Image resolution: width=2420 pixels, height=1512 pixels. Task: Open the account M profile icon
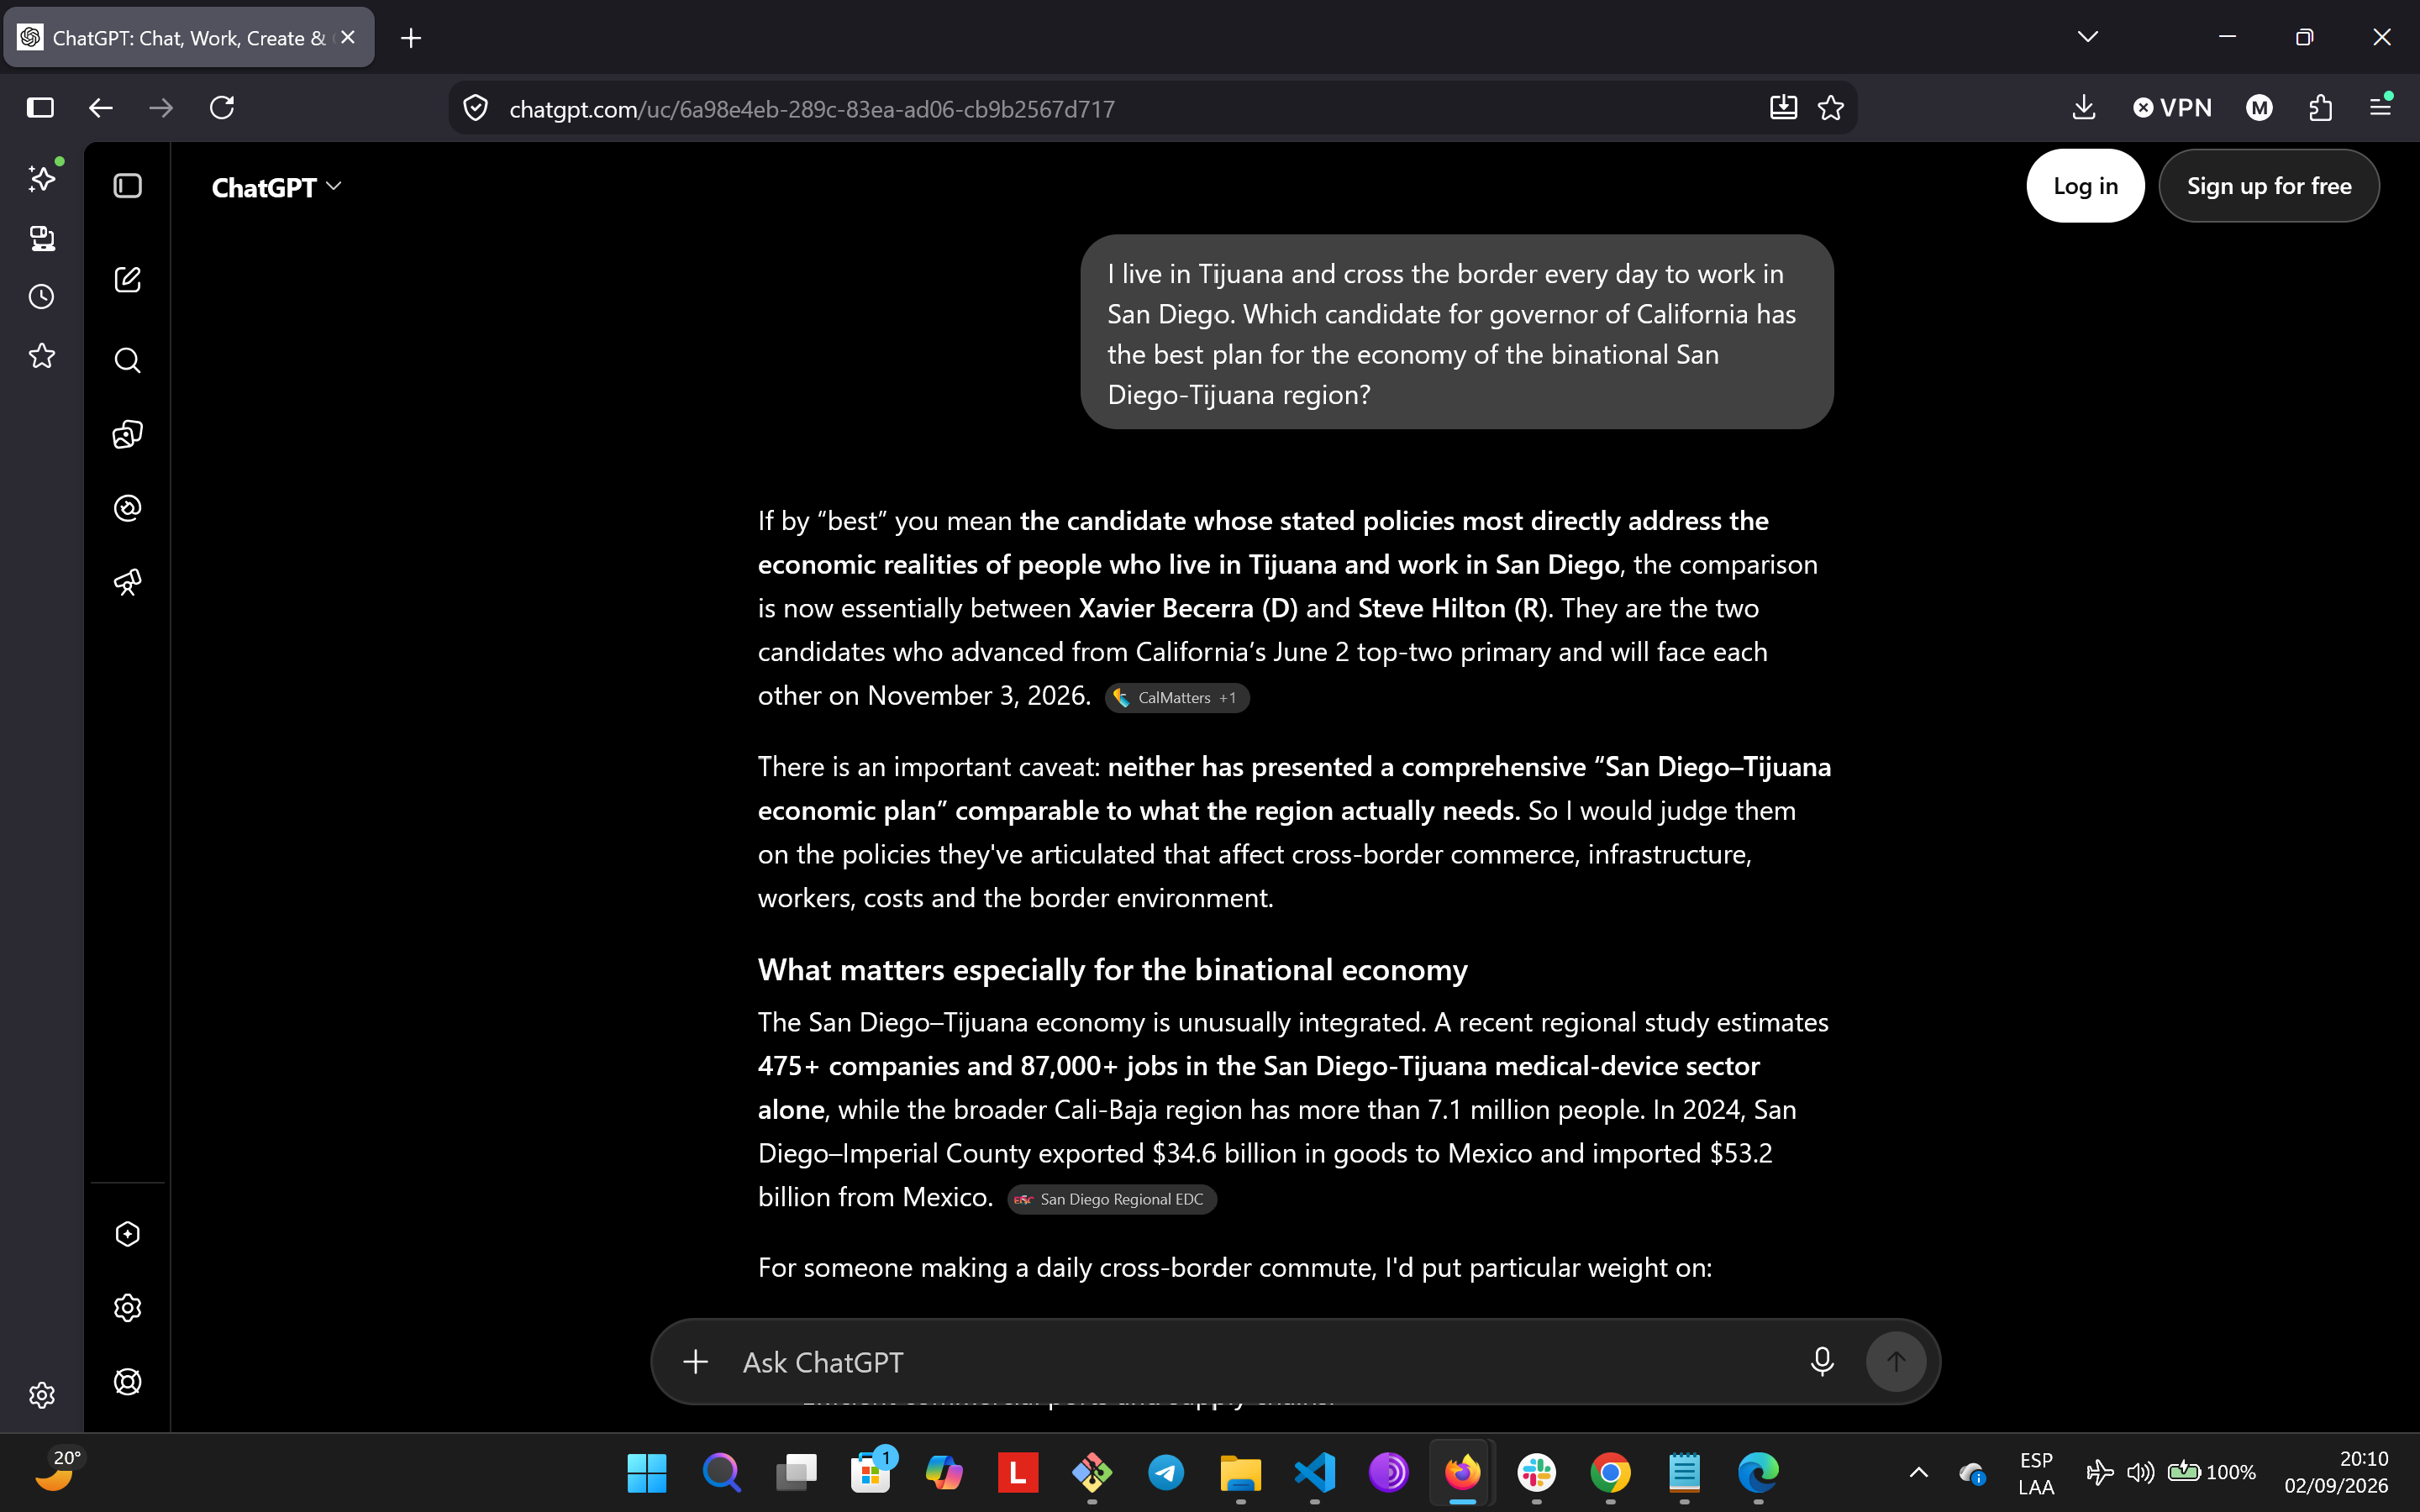2259,108
